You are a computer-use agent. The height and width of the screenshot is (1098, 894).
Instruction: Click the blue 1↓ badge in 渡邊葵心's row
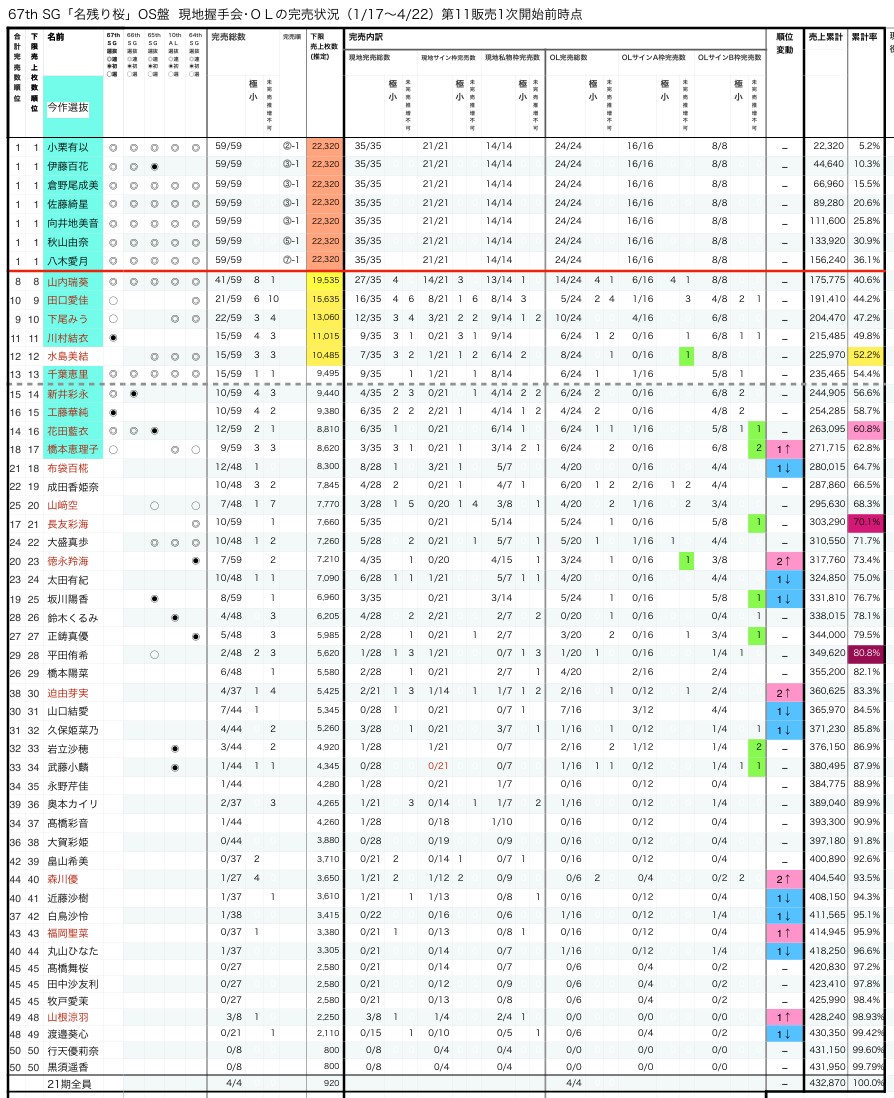coord(785,1033)
